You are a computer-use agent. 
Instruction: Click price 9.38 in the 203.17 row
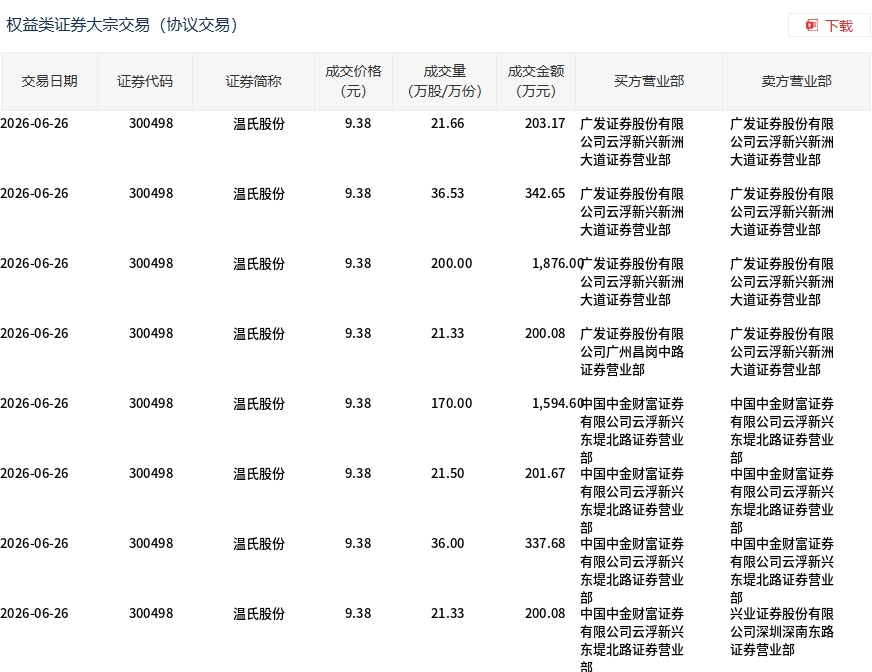358,123
